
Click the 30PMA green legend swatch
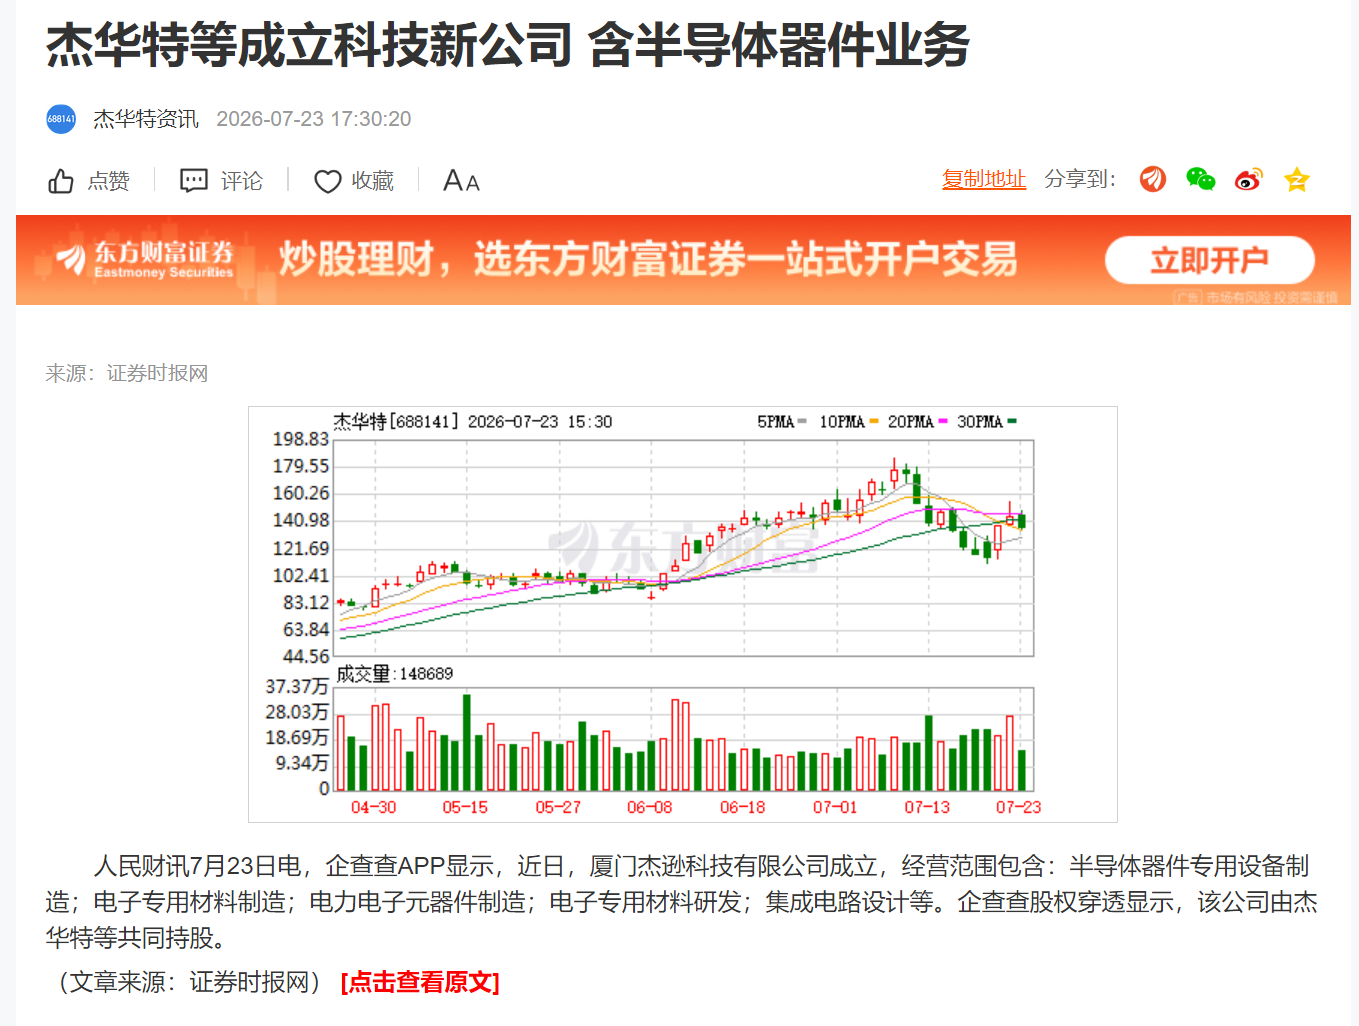point(1012,421)
